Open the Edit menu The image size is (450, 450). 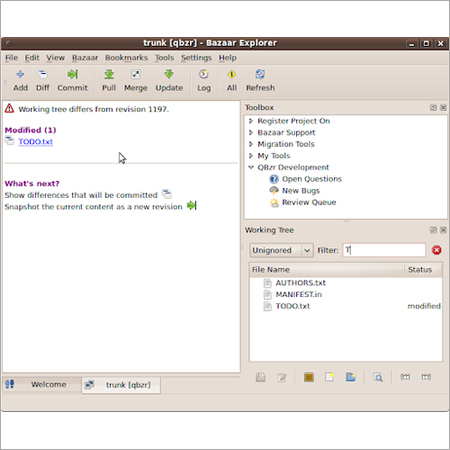[32, 58]
